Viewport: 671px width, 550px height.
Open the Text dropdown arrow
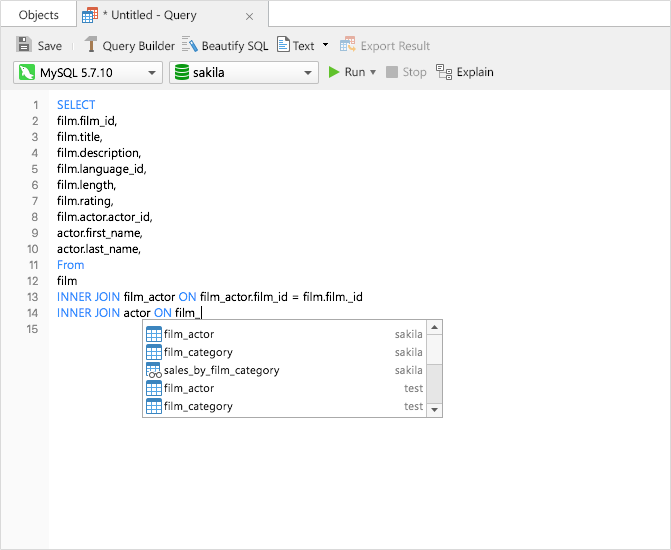pyautogui.click(x=325, y=45)
